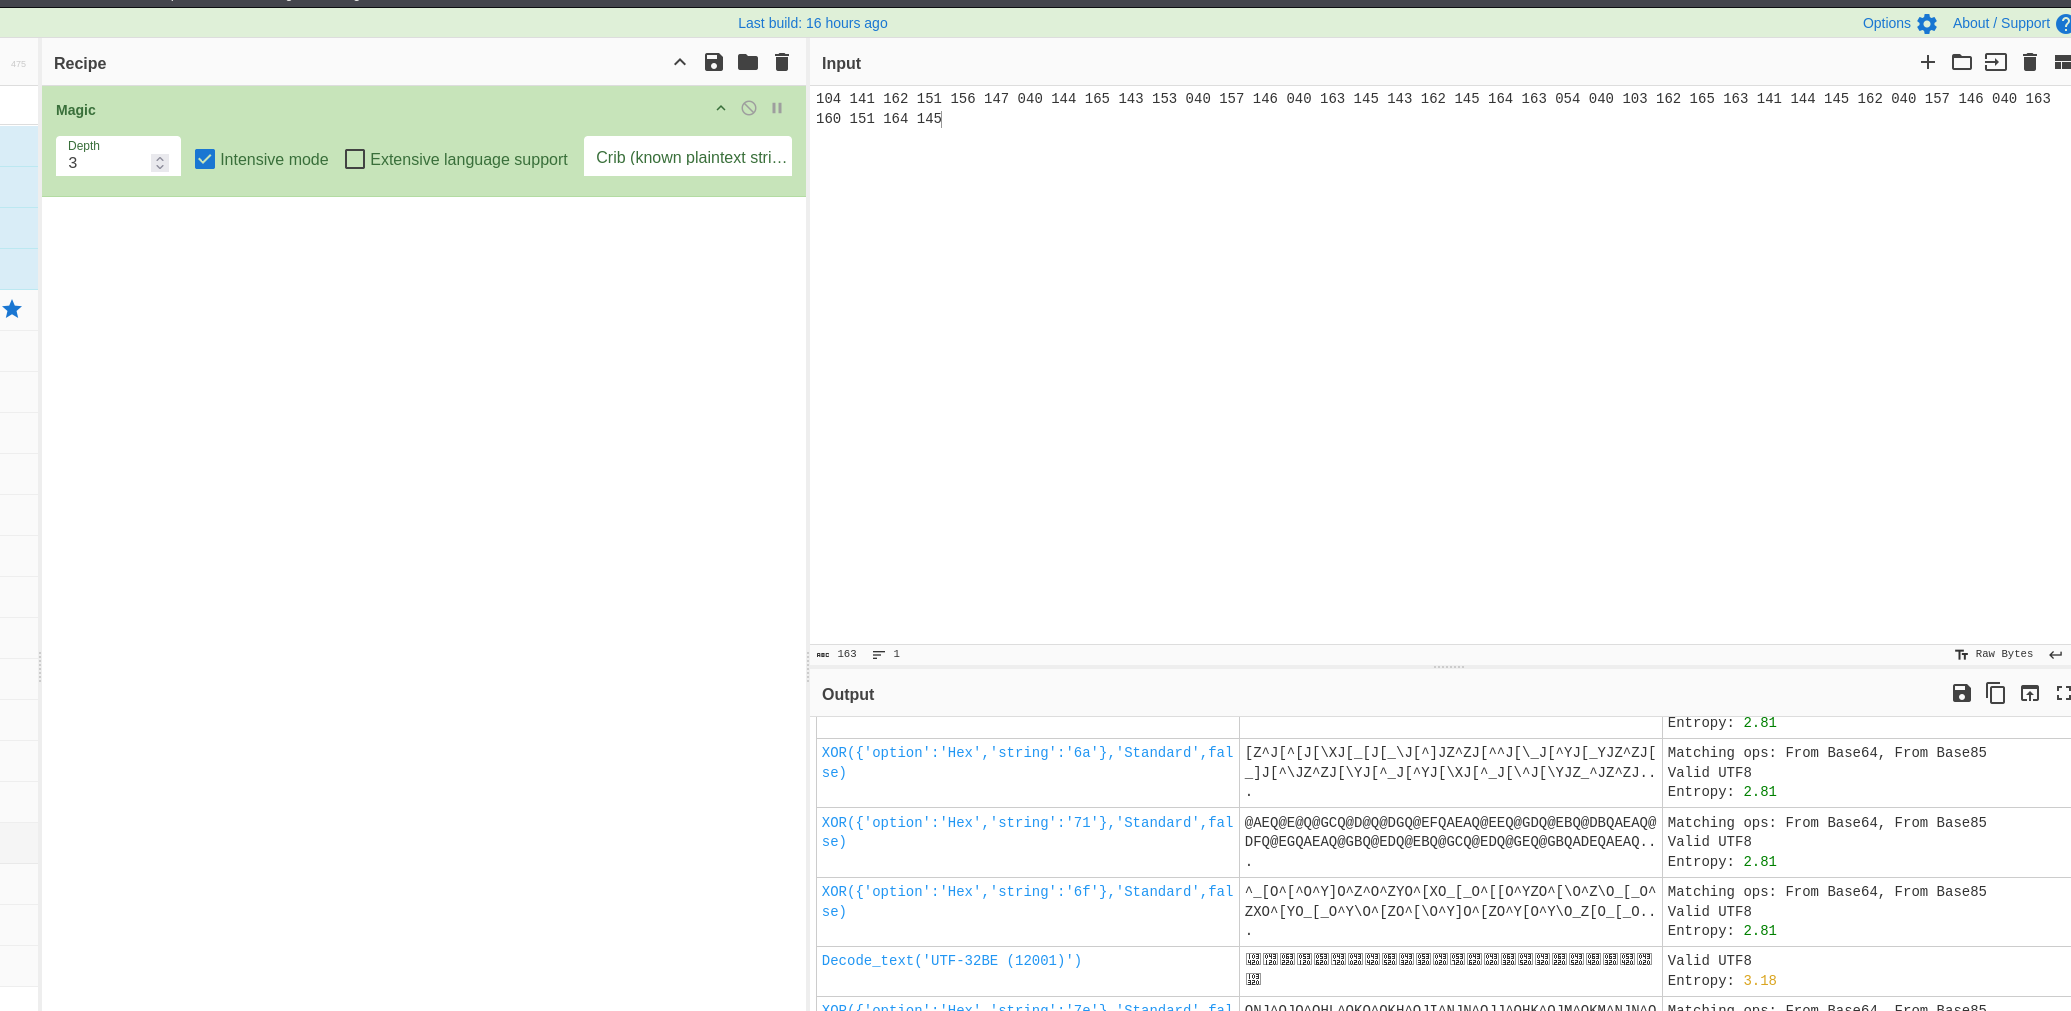Open the Raw Bytes input encoding selector

point(1994,654)
